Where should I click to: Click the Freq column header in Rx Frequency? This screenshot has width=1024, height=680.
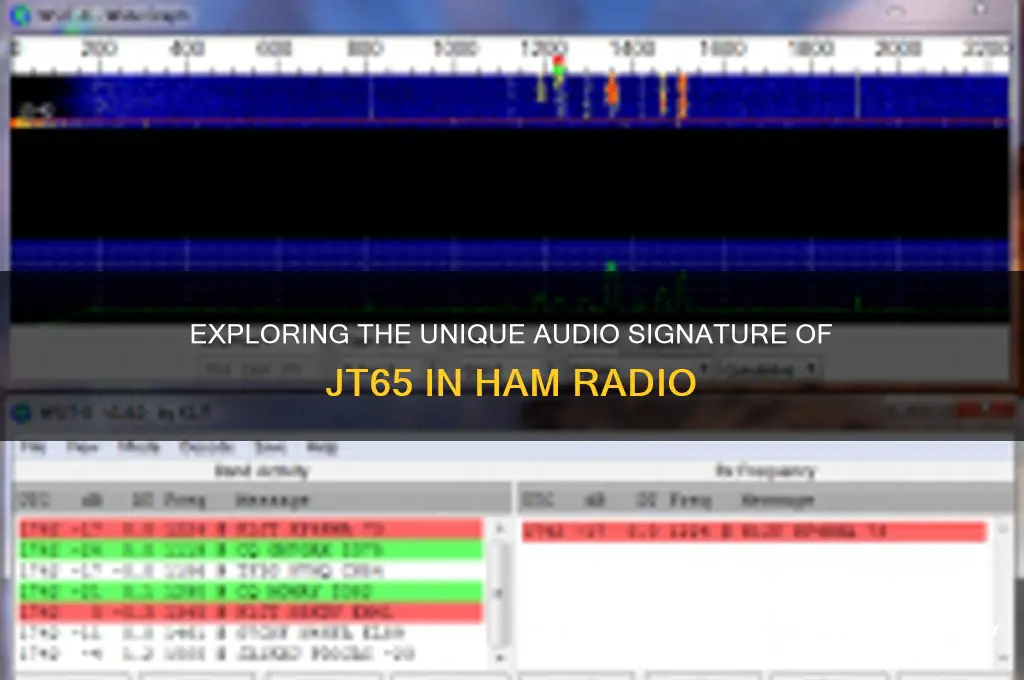[691, 501]
